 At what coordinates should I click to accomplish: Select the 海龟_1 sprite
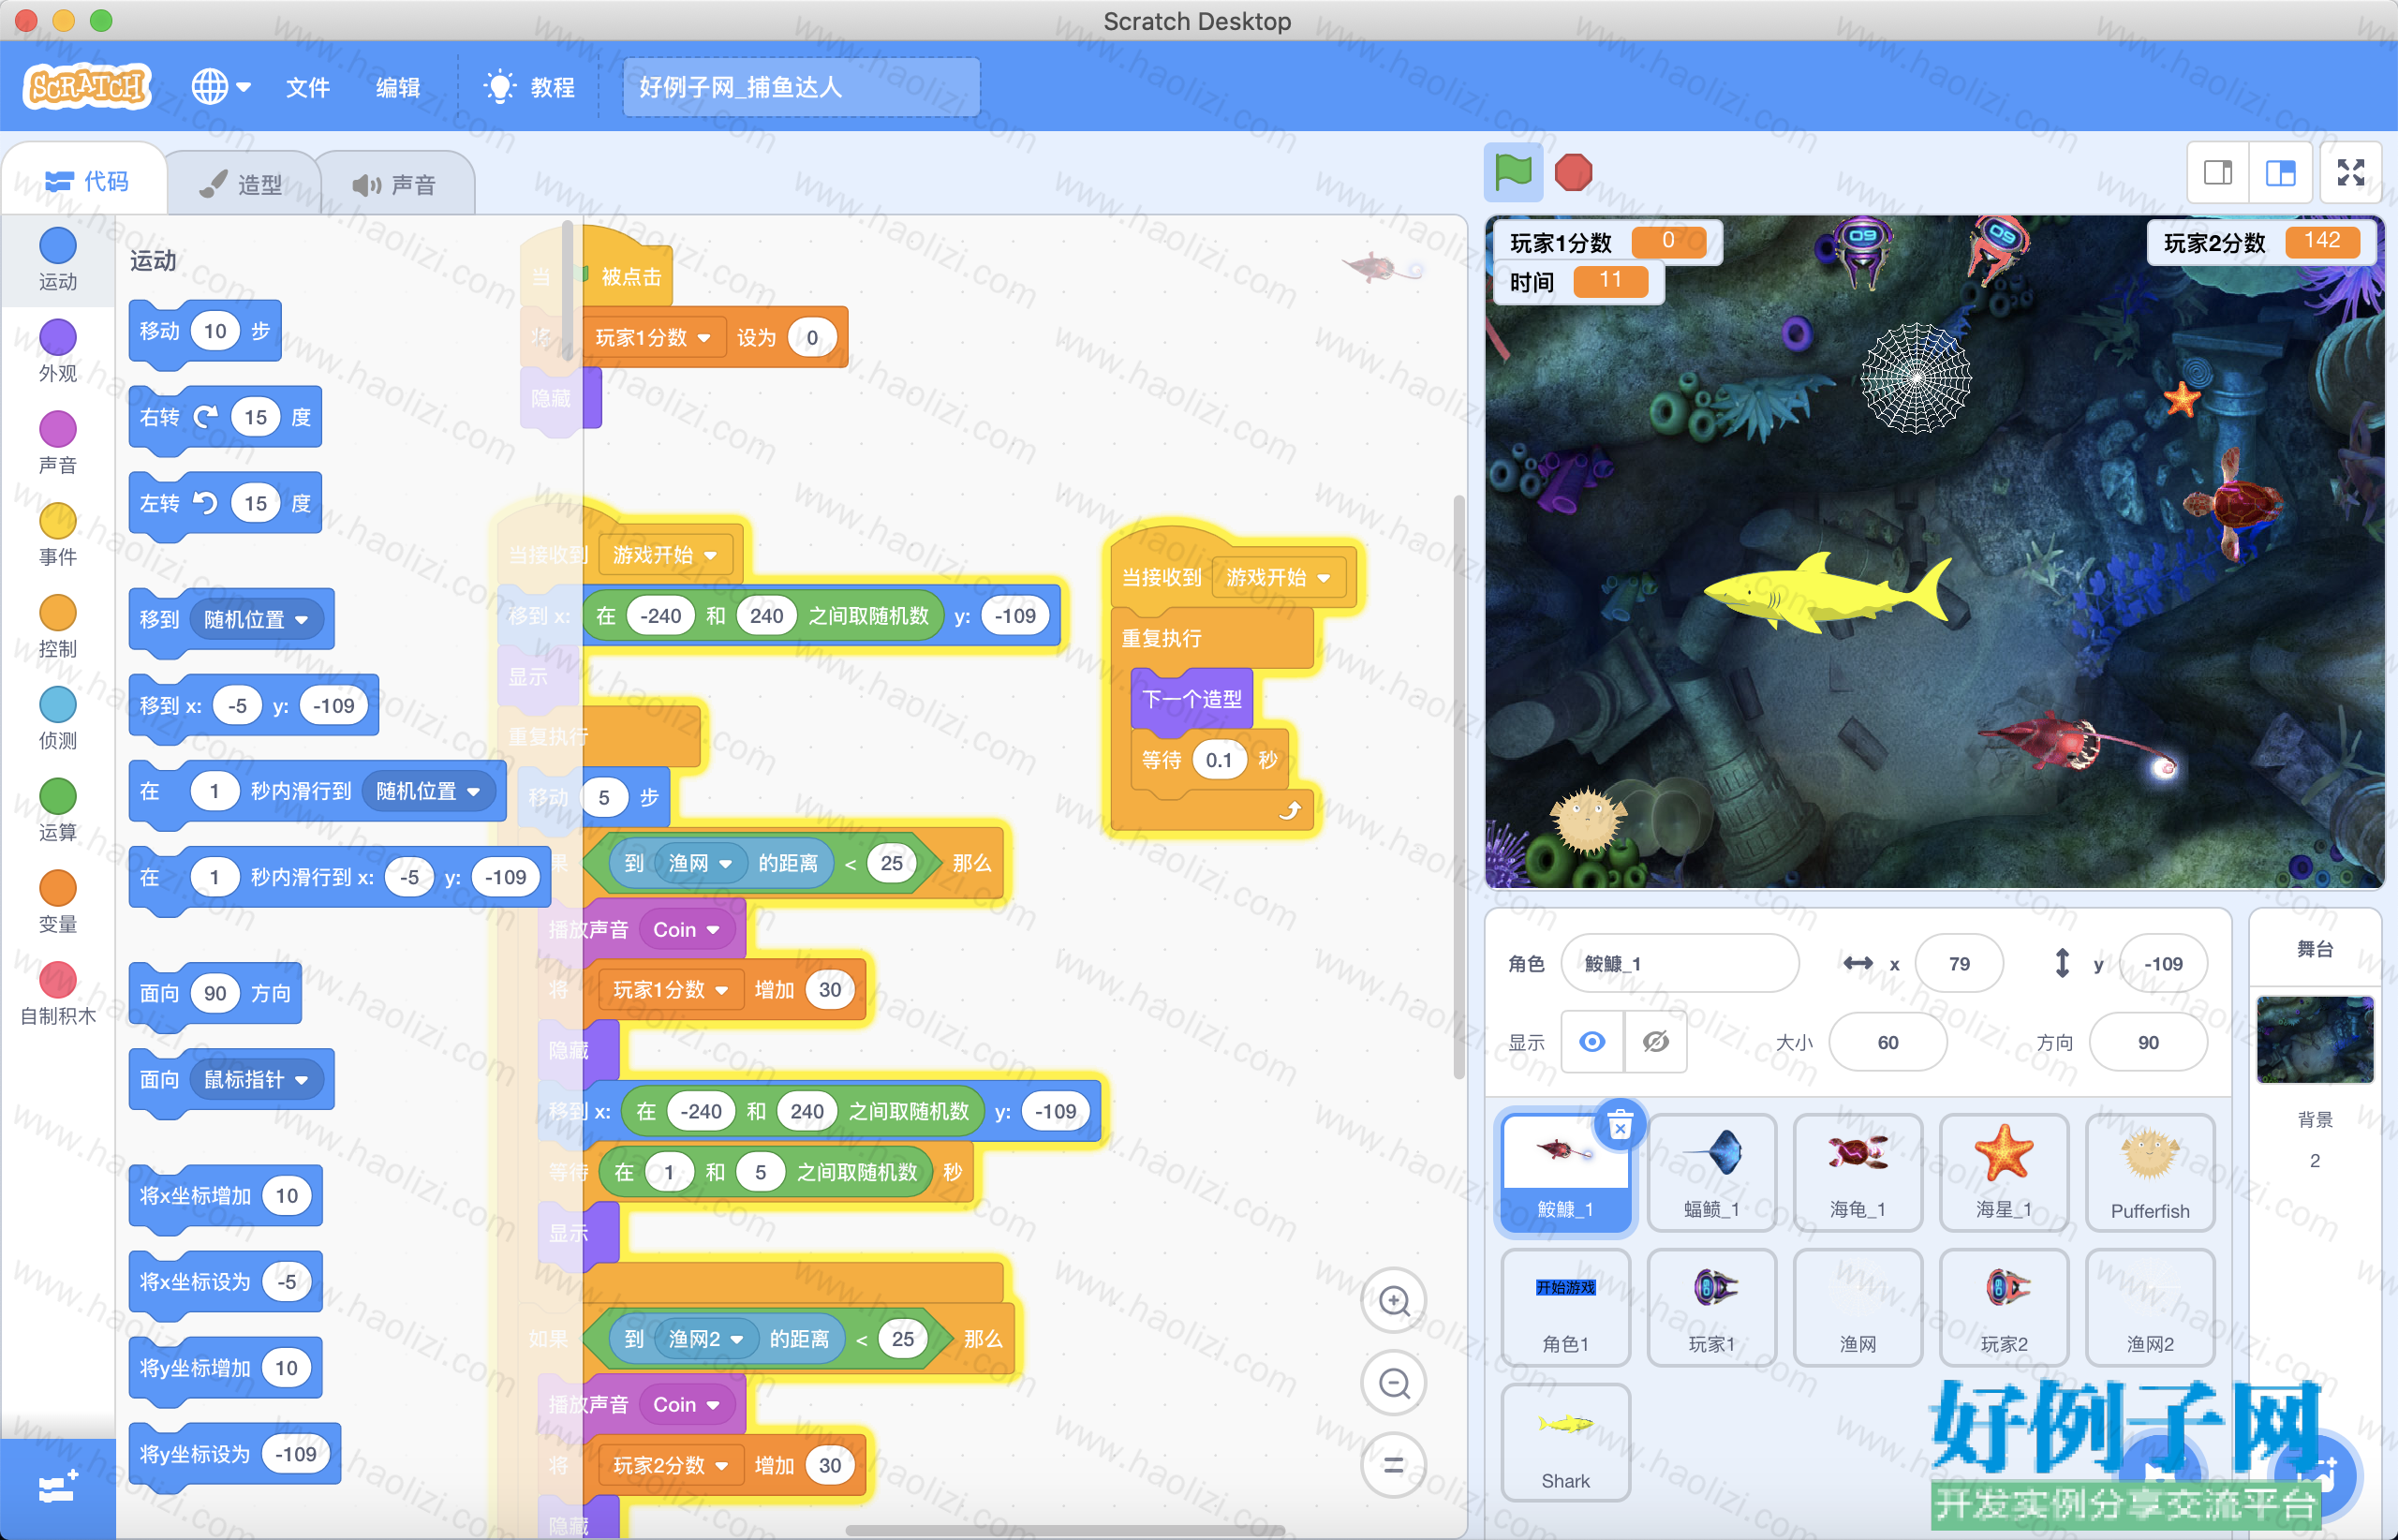[x=1857, y=1172]
